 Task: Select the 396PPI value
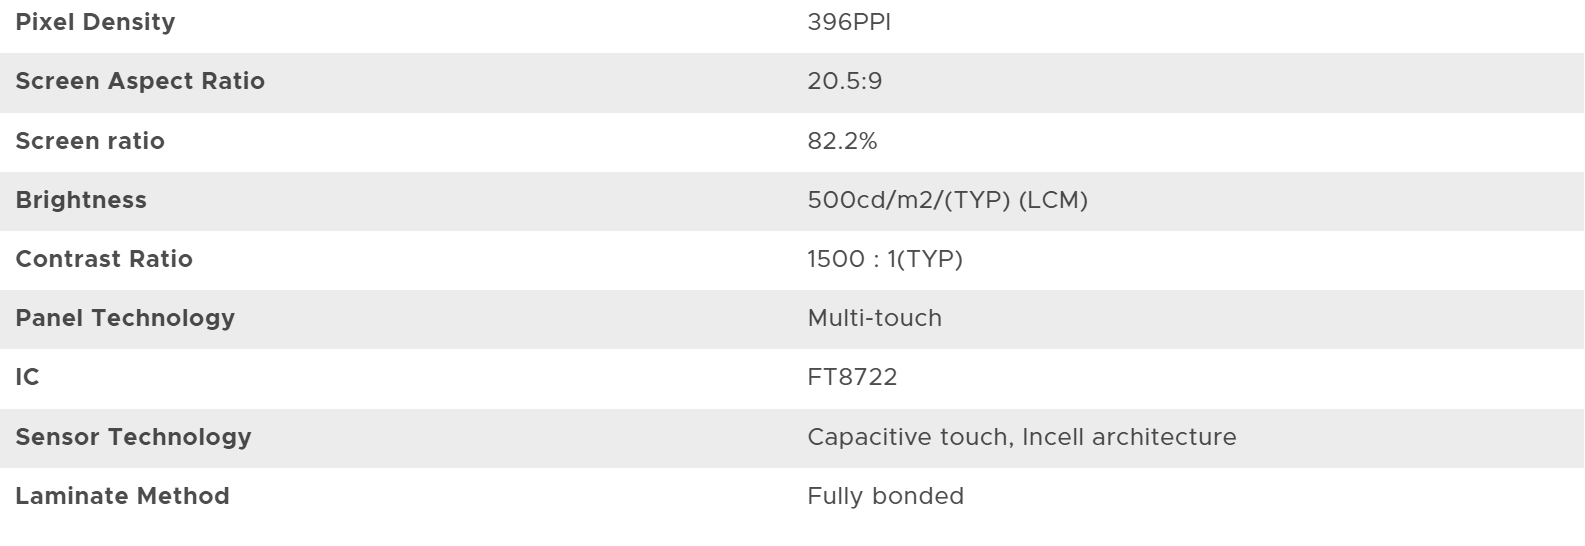coord(849,22)
